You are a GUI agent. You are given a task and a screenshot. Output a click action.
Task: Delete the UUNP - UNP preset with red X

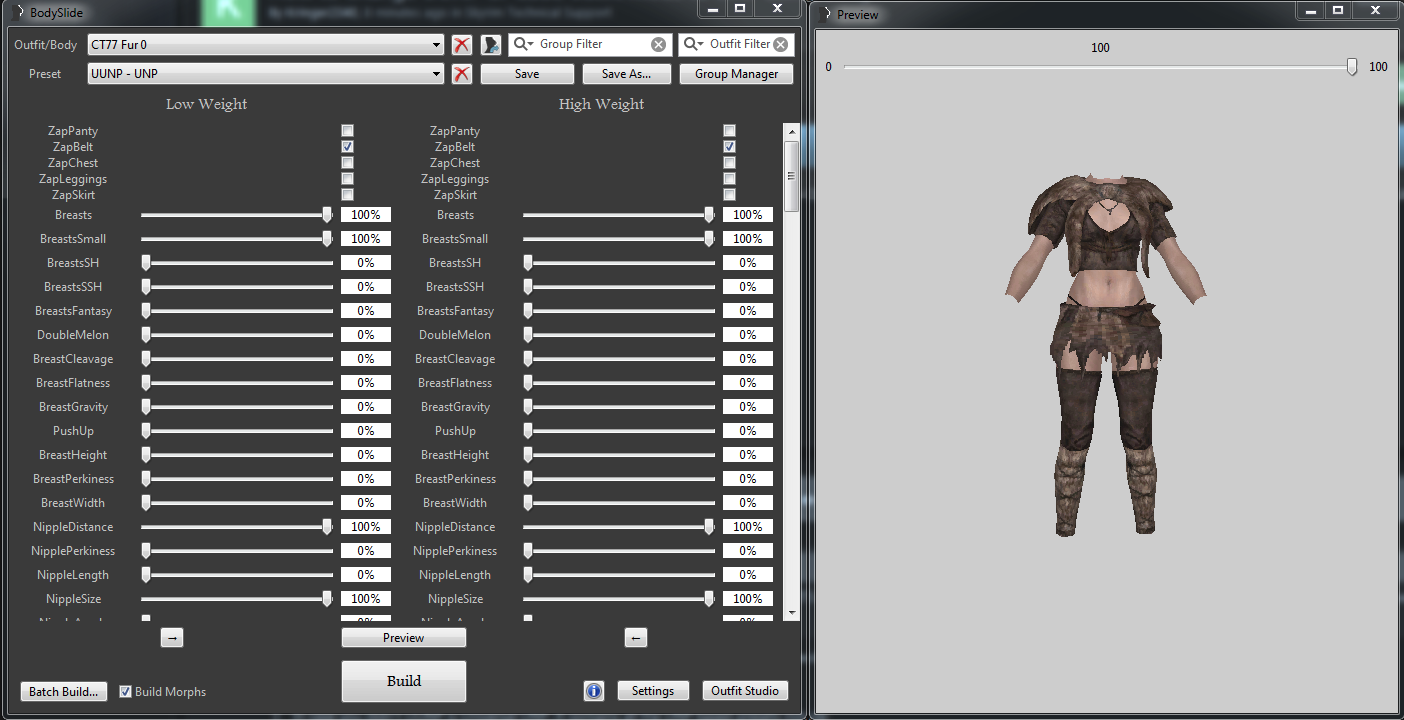462,74
